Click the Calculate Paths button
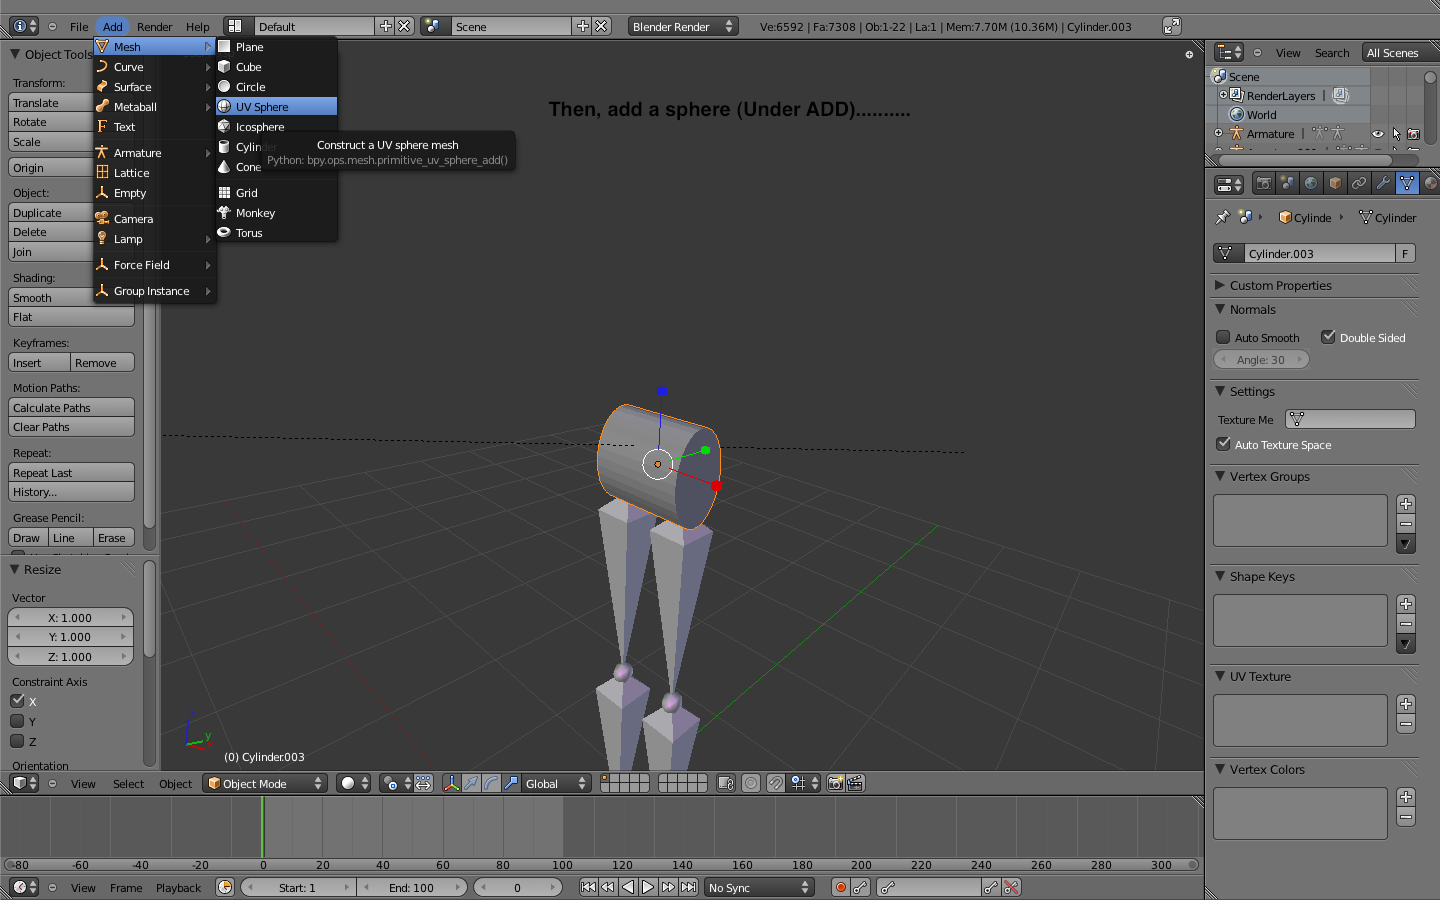 [70, 407]
